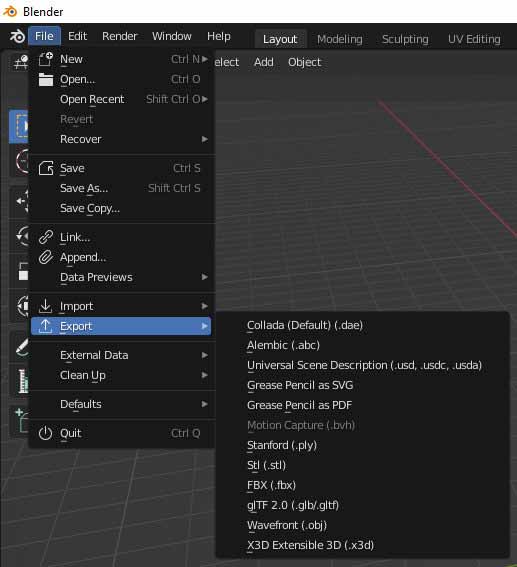Select the Select Box tool icon
This screenshot has width=517, height=567.
pyautogui.click(x=20, y=127)
